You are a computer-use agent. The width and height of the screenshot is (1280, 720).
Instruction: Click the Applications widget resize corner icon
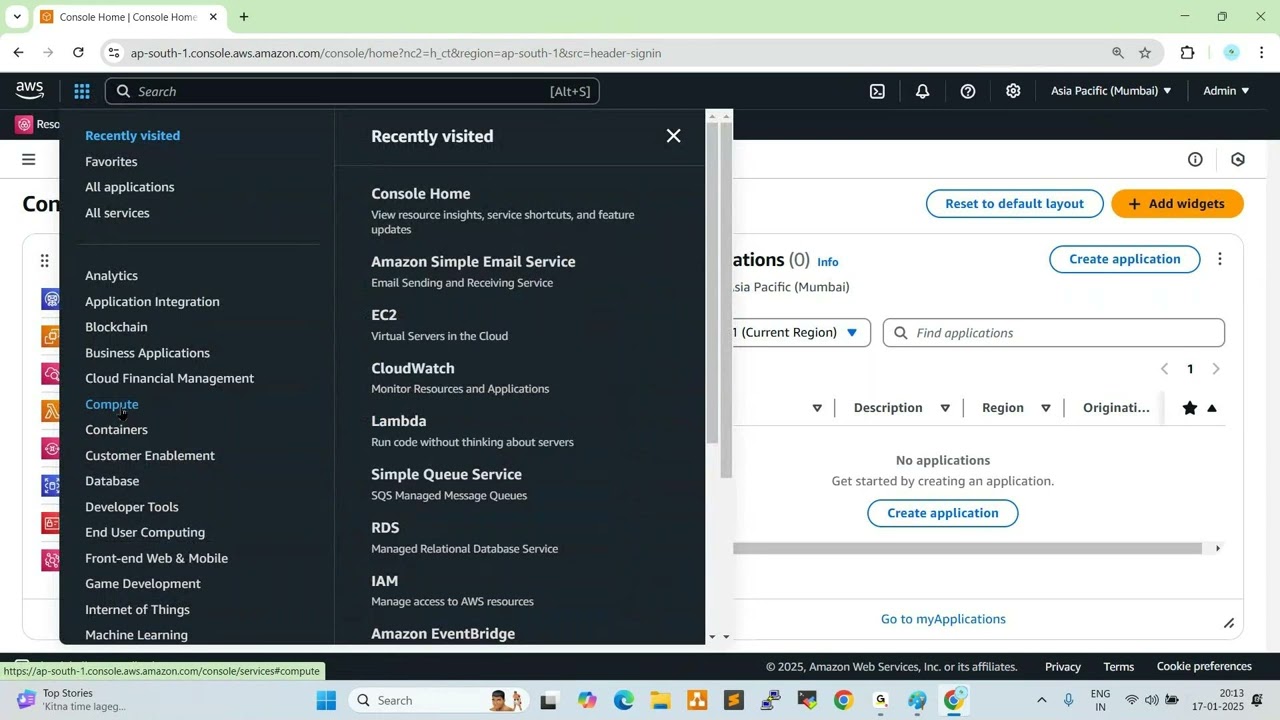click(1229, 624)
